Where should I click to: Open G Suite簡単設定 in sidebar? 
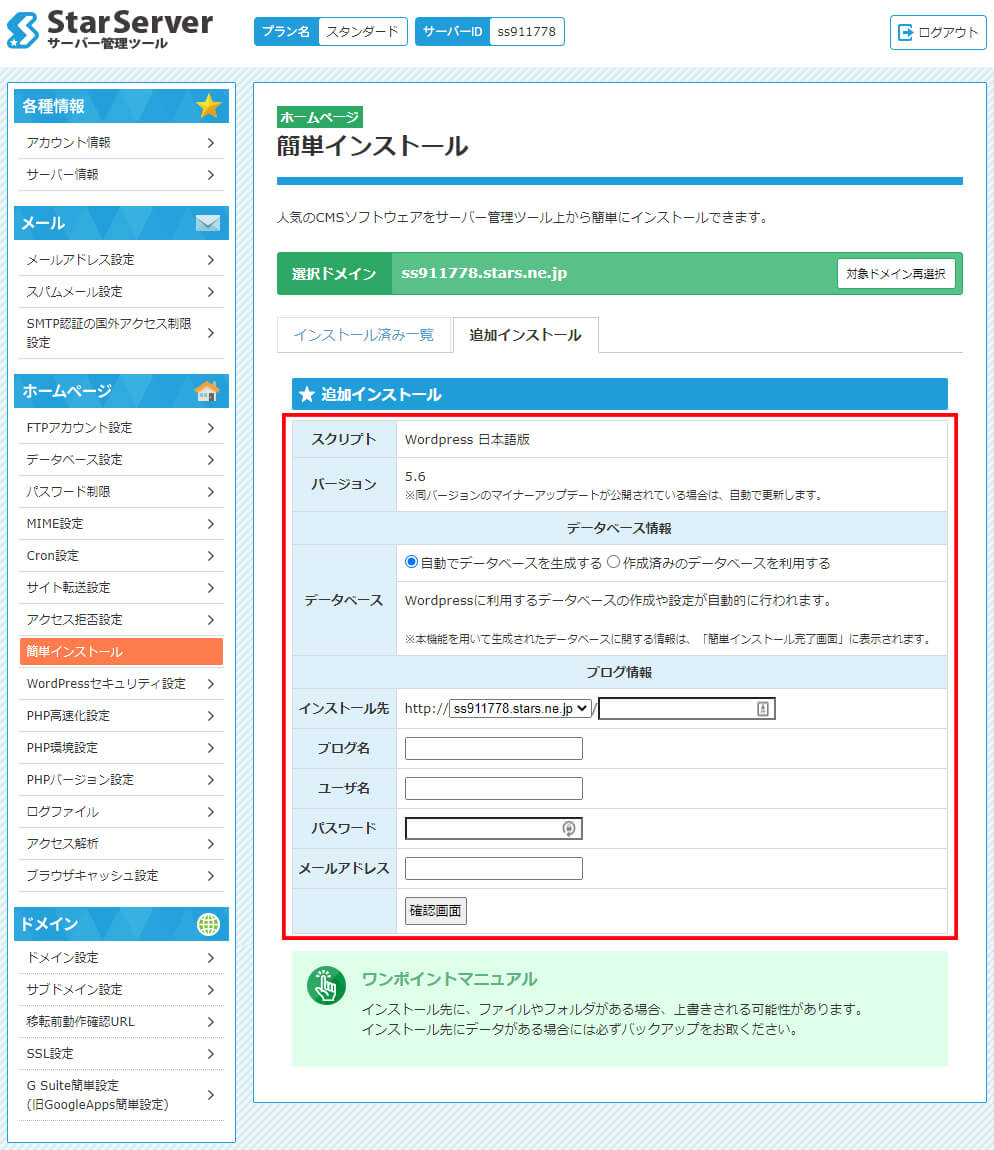[121, 1095]
